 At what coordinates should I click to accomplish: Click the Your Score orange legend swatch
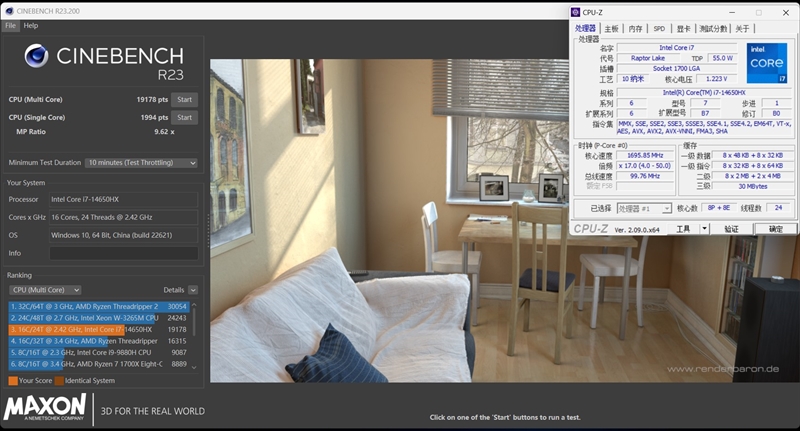13,381
